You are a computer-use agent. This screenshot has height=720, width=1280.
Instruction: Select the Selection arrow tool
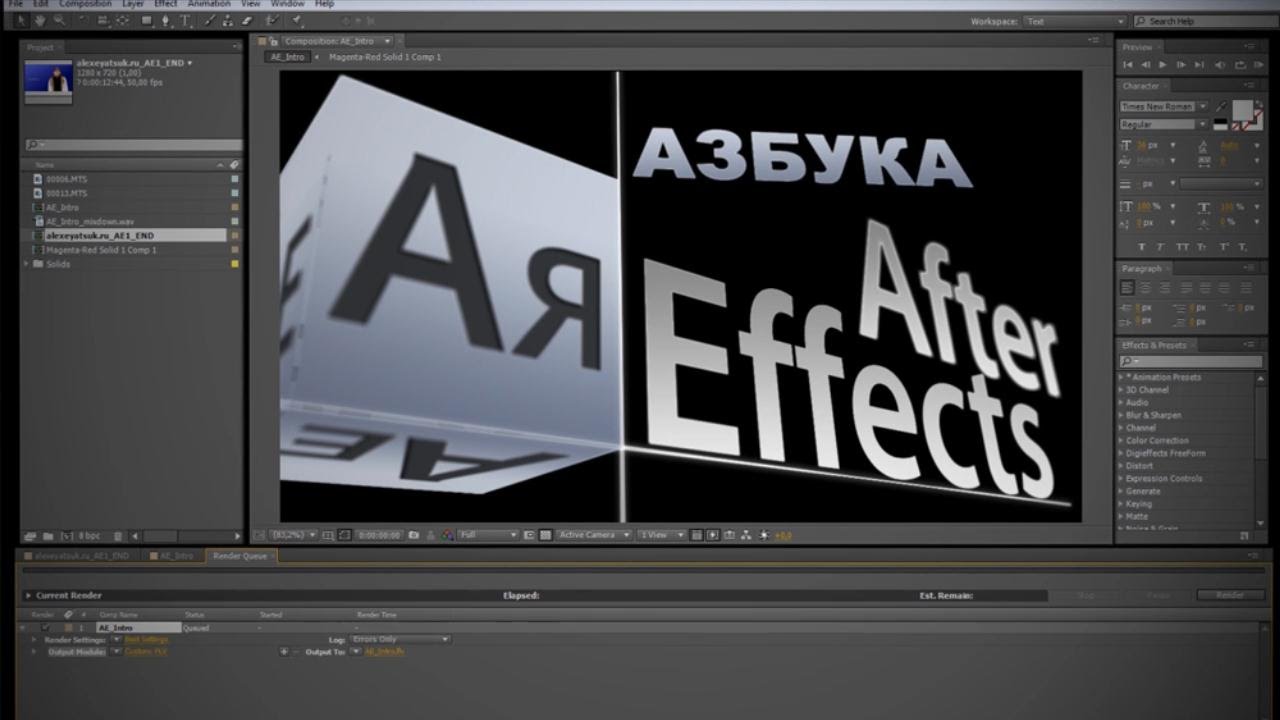tap(21, 20)
